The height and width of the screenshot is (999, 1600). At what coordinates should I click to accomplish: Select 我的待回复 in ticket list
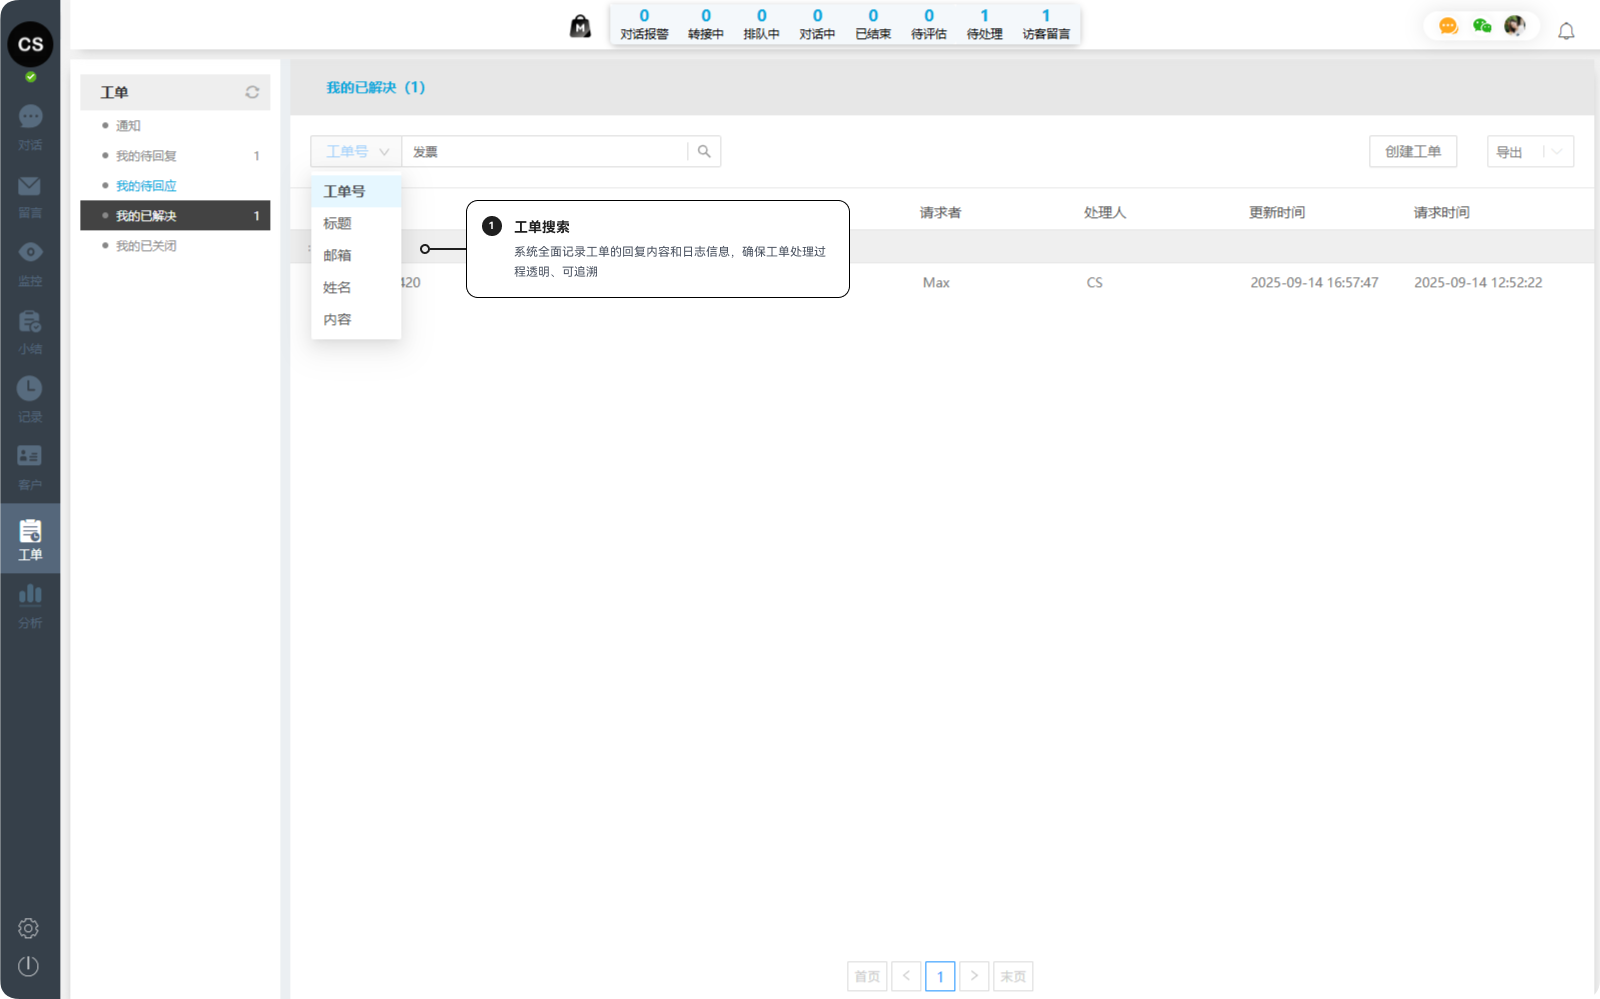pyautogui.click(x=146, y=156)
